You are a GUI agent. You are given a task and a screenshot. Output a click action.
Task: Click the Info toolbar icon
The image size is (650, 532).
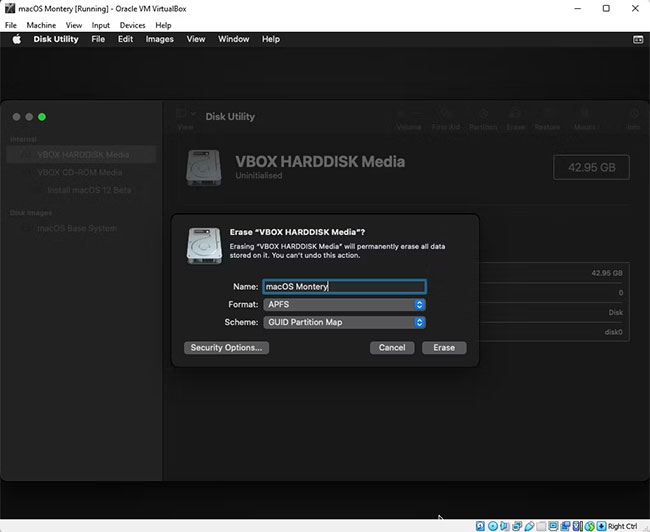click(x=634, y=114)
